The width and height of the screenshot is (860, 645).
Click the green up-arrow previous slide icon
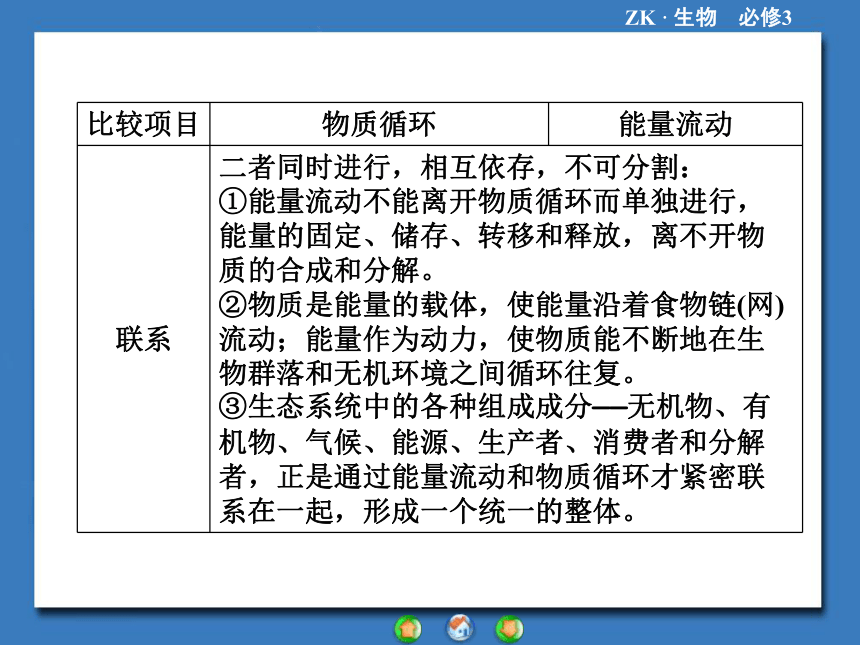(x=408, y=629)
